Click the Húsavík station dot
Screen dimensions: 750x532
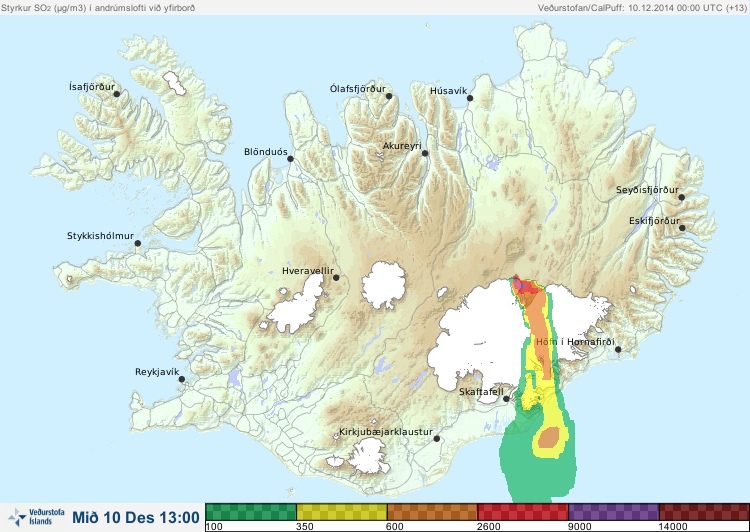(470, 98)
